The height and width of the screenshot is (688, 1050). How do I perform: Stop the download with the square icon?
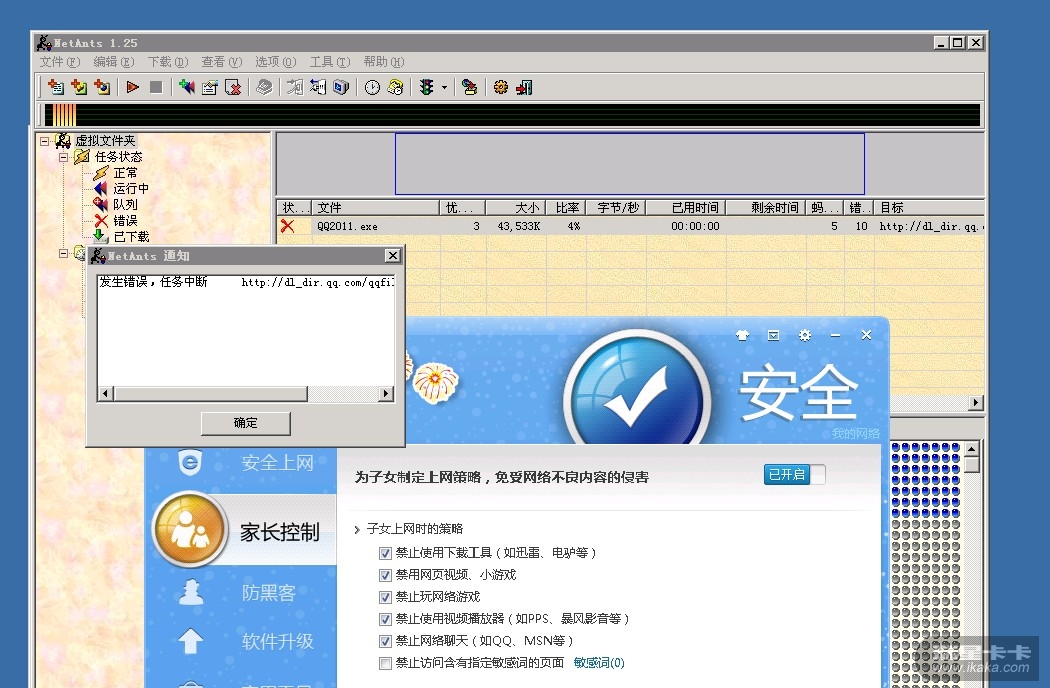[156, 87]
